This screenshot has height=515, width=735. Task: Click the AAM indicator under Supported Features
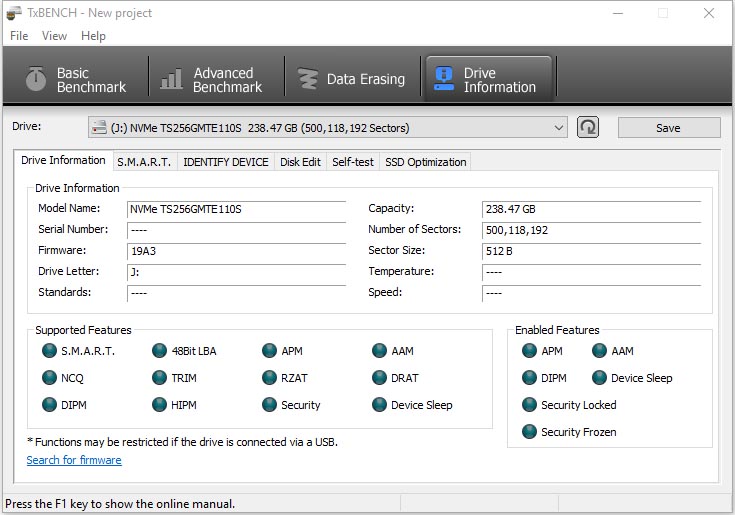[379, 351]
